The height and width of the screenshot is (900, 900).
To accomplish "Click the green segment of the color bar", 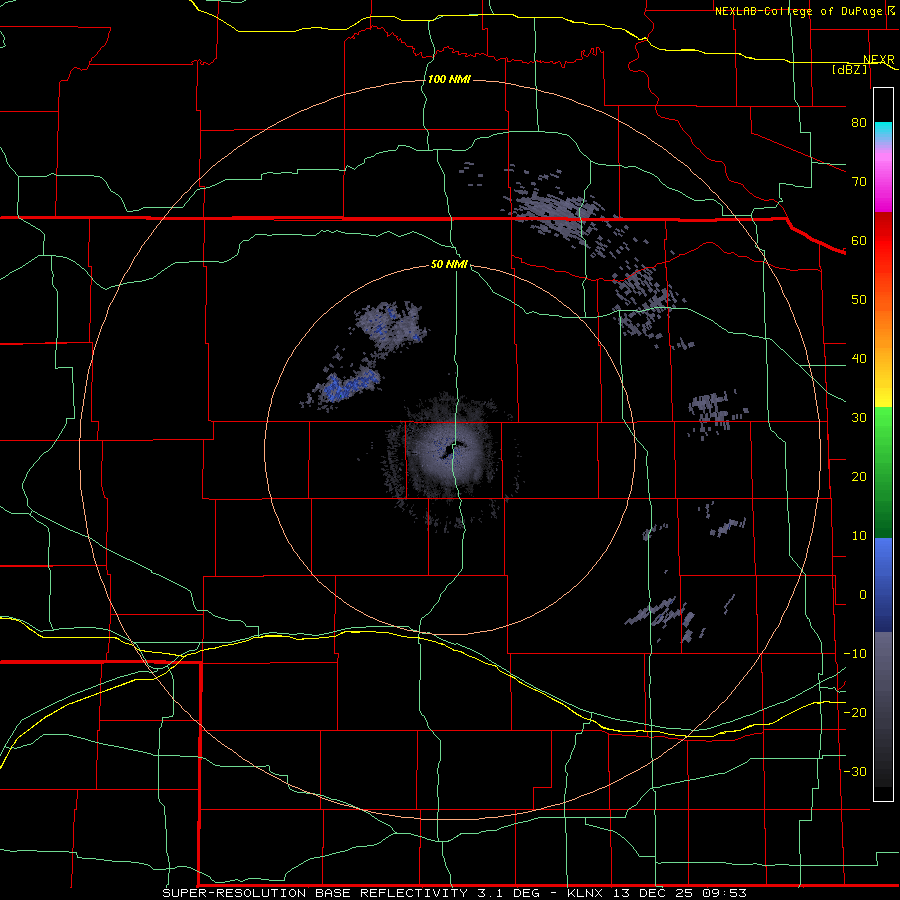I will [x=883, y=472].
